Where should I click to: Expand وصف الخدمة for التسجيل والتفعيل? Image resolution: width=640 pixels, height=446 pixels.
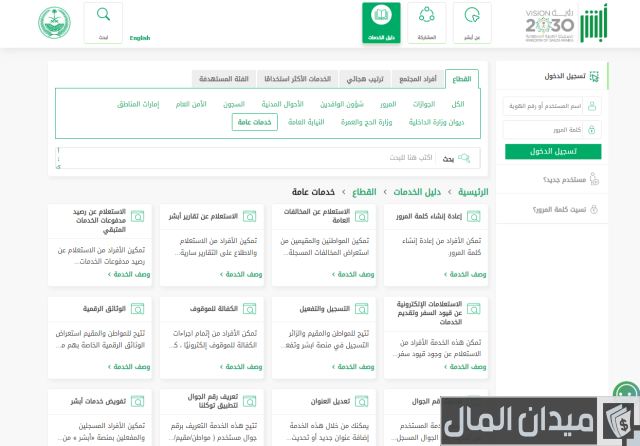pyautogui.click(x=353, y=367)
